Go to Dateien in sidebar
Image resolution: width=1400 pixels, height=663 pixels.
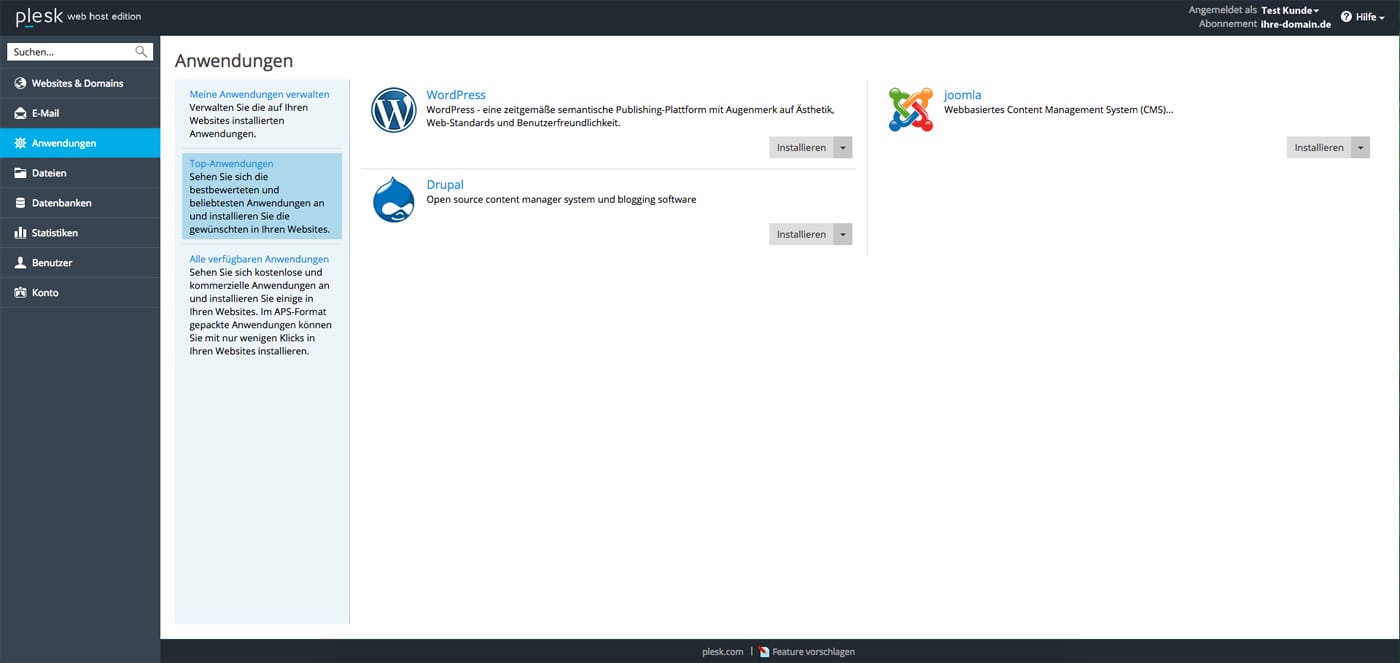click(80, 173)
